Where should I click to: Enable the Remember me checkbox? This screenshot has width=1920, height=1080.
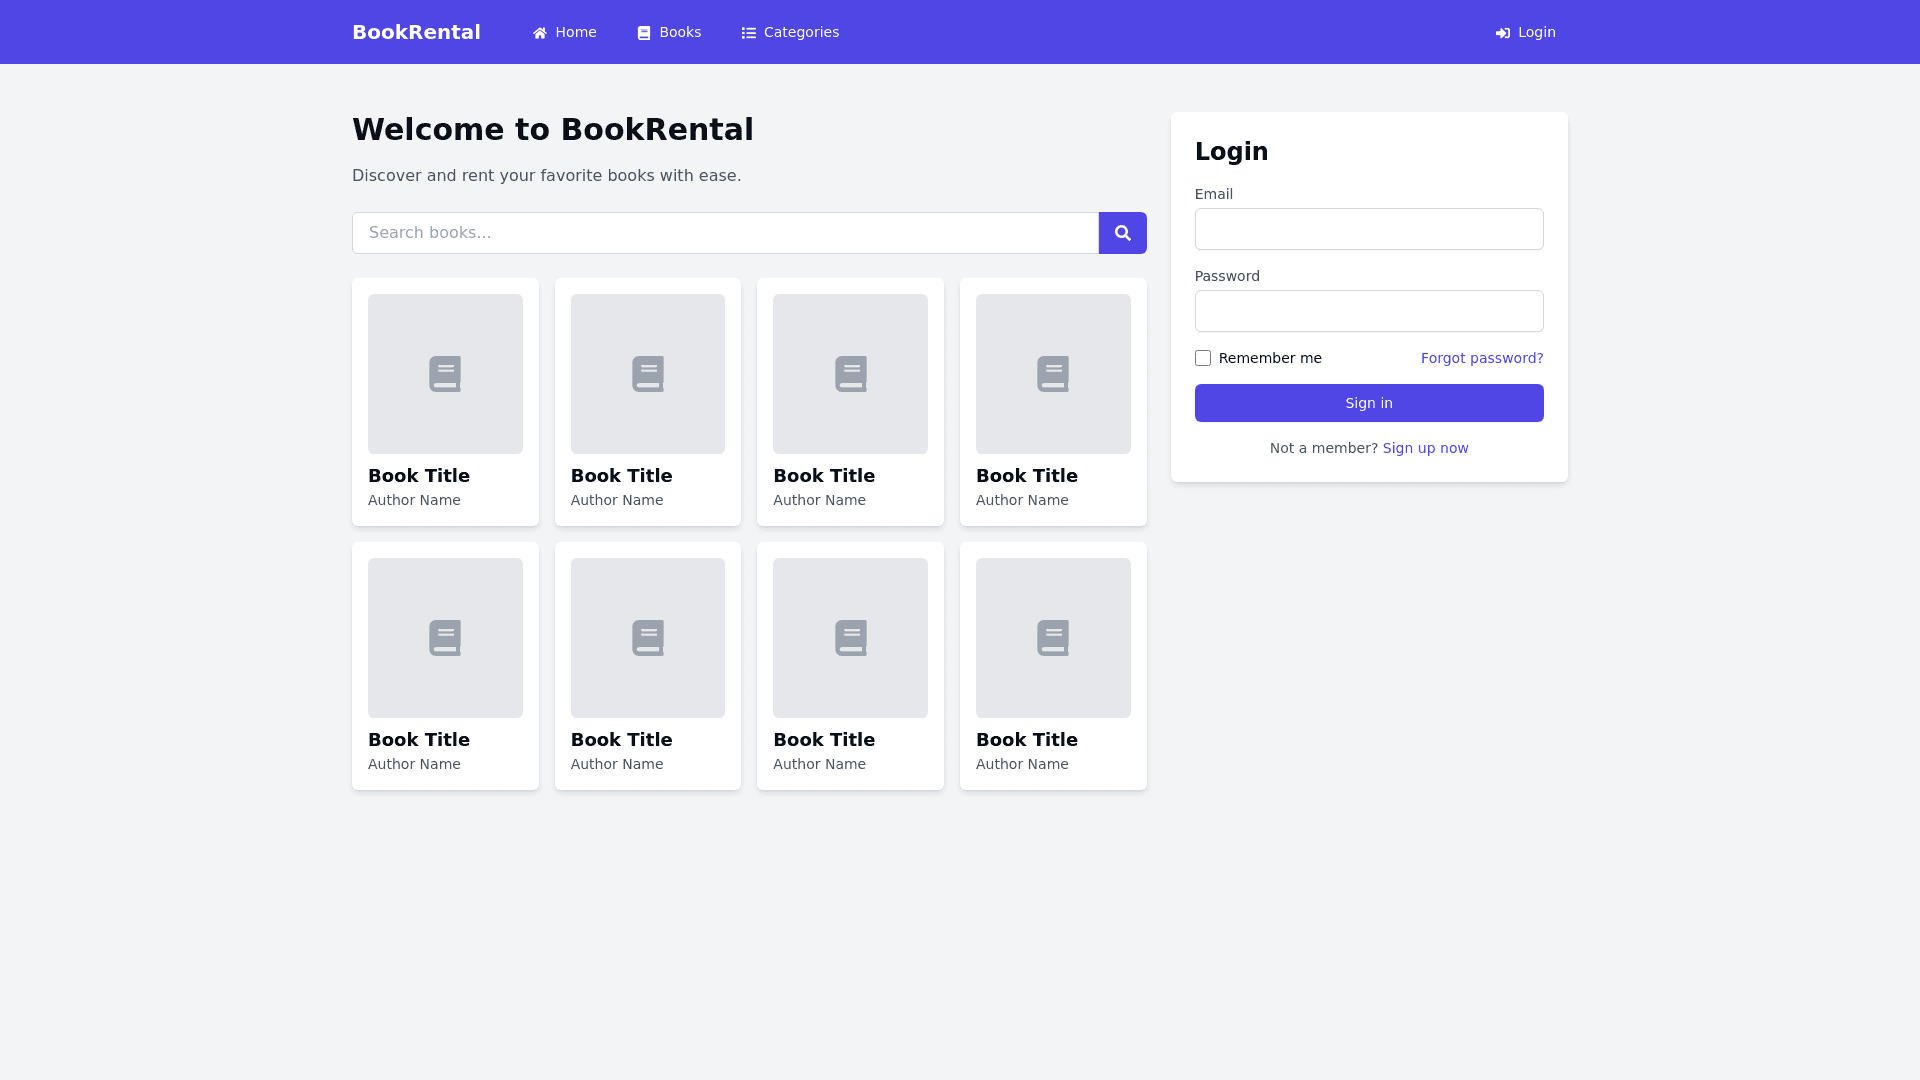[x=1203, y=358]
